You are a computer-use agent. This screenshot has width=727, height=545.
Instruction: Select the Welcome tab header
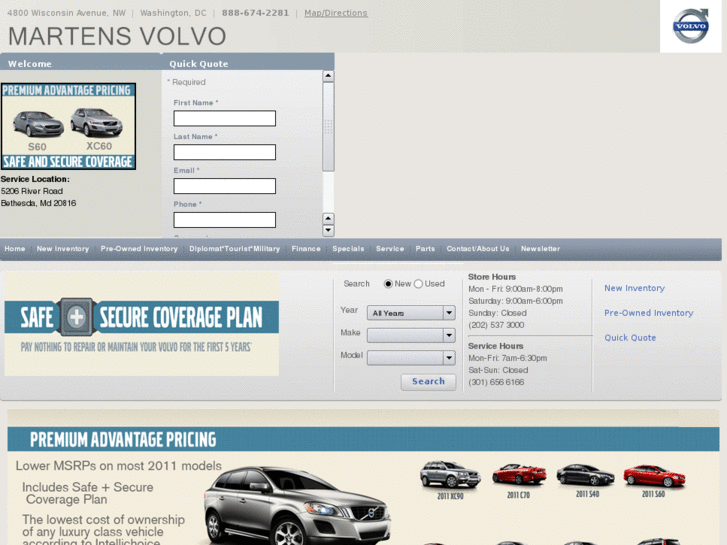[x=81, y=63]
